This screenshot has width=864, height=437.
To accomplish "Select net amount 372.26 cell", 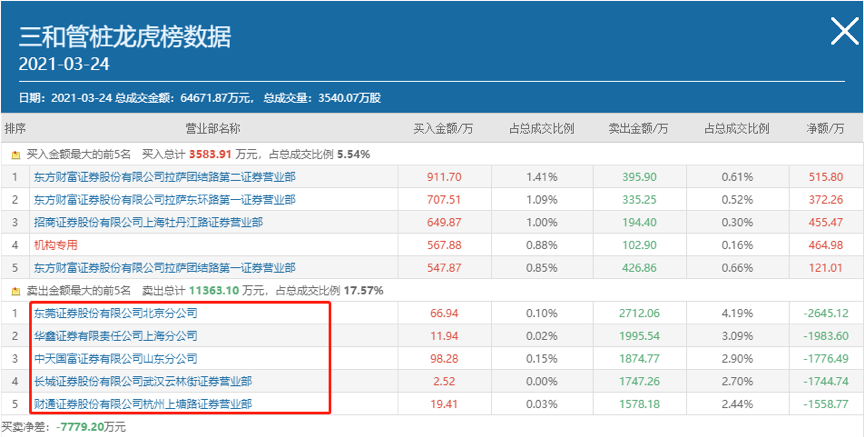I will coord(825,200).
